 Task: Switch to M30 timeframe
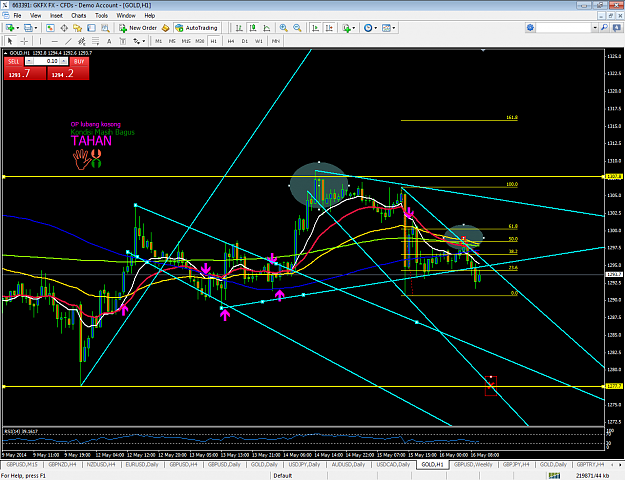click(x=200, y=41)
